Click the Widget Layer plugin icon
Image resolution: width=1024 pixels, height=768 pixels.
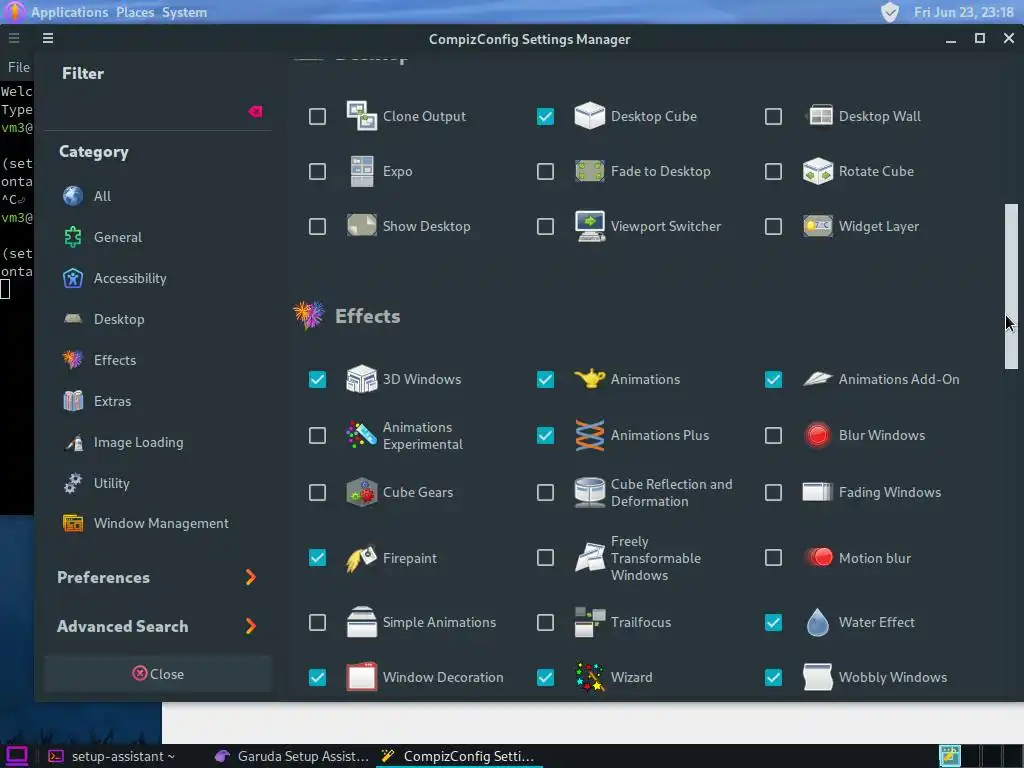coord(818,226)
